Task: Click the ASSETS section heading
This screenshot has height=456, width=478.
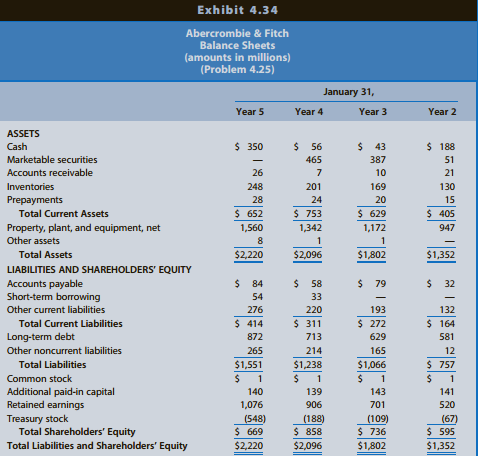Action: [23, 134]
